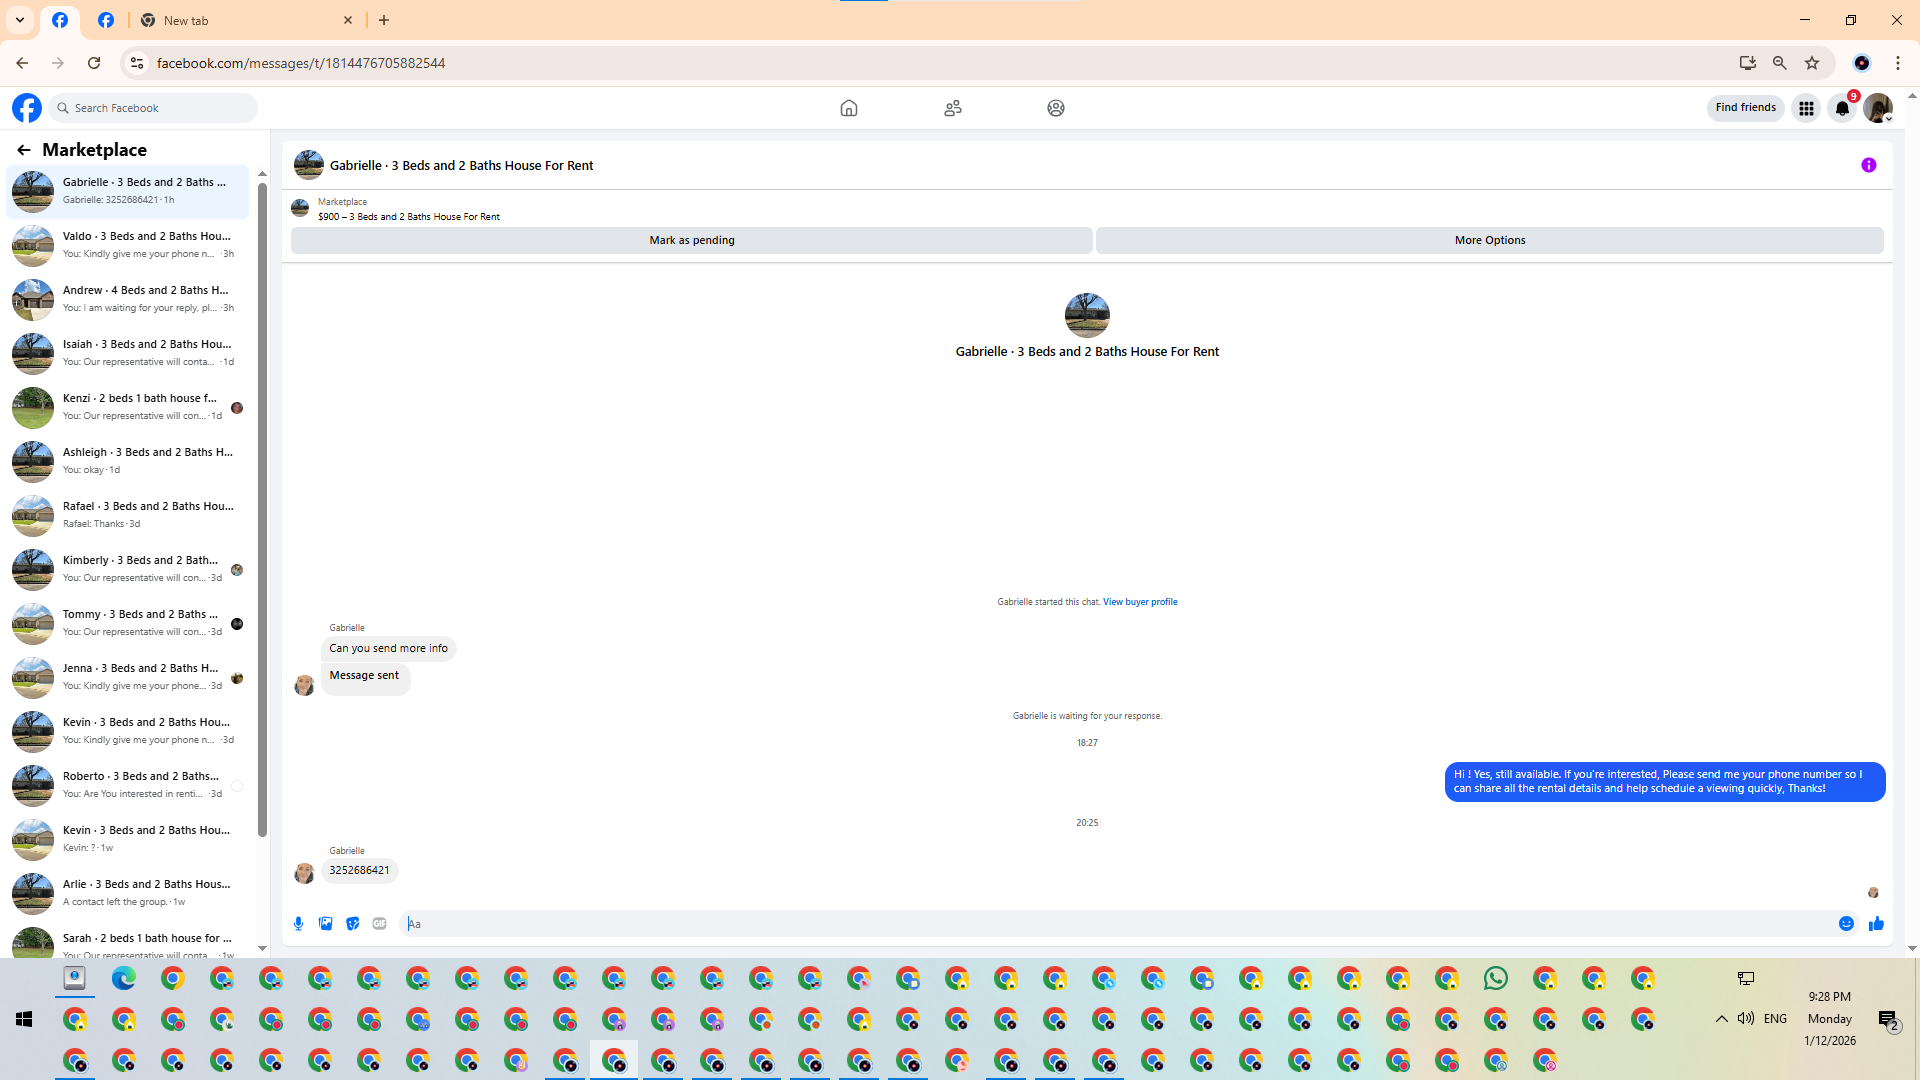Screen dimensions: 1920x1080
Task: Go back from Marketplace with arrow
Action: (x=23, y=150)
